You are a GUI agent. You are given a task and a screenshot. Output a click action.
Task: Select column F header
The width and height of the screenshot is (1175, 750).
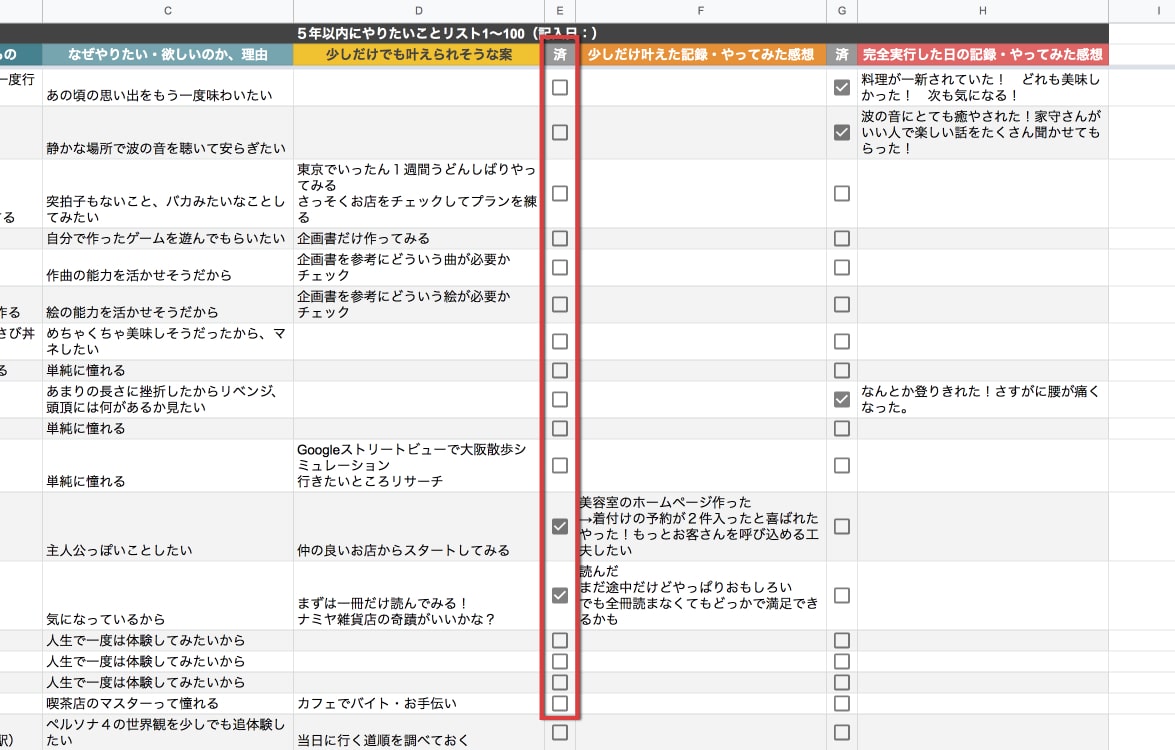[701, 10]
